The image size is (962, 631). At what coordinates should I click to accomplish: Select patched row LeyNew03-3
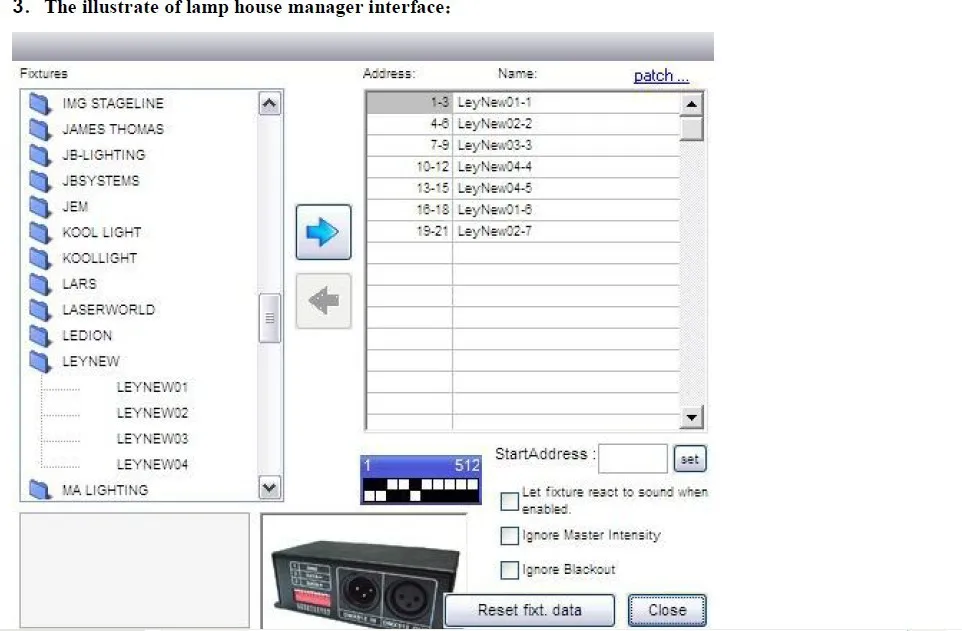[523, 145]
